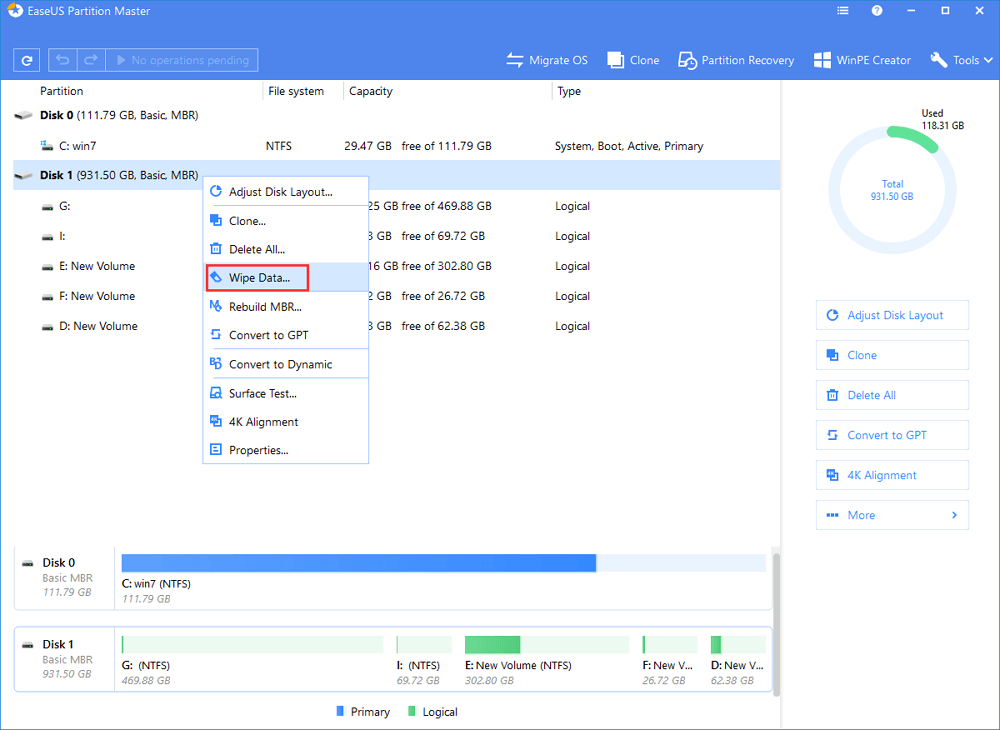Click the Redo arrow icon
Viewport: 1000px width, 730px height.
point(89,60)
